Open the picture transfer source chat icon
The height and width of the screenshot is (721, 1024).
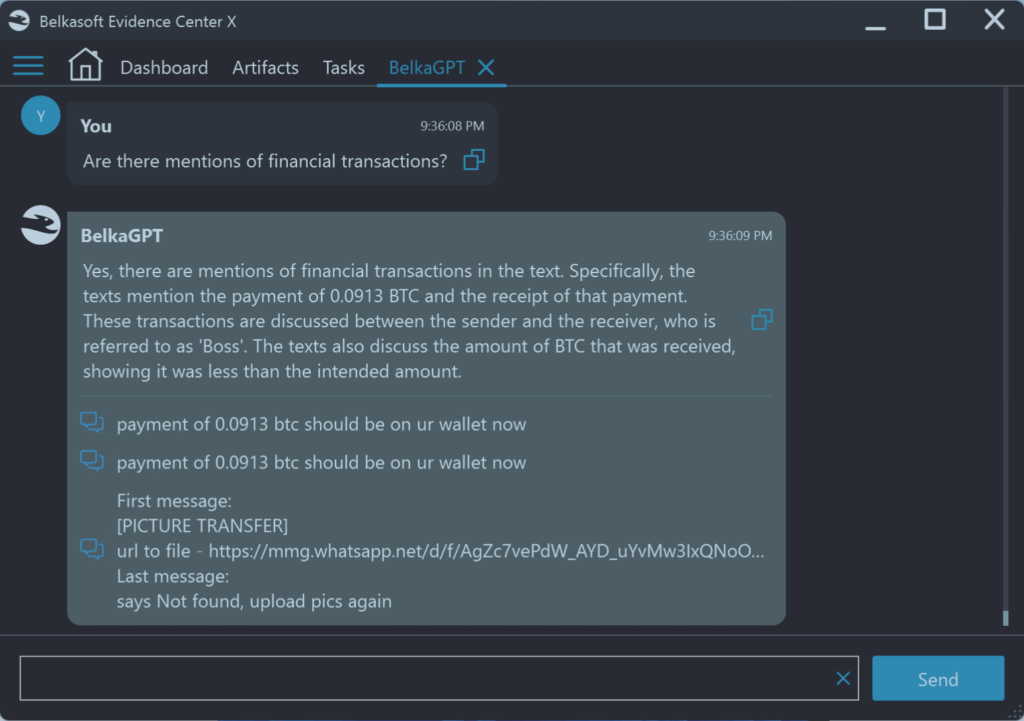pyautogui.click(x=92, y=550)
